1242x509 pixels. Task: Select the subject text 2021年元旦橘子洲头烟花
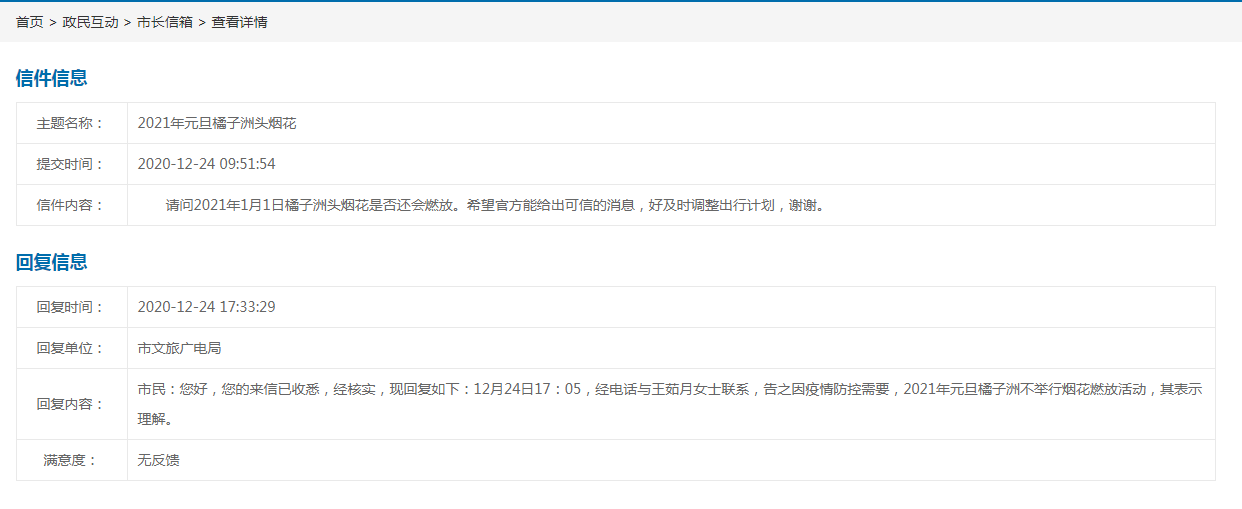[x=217, y=123]
